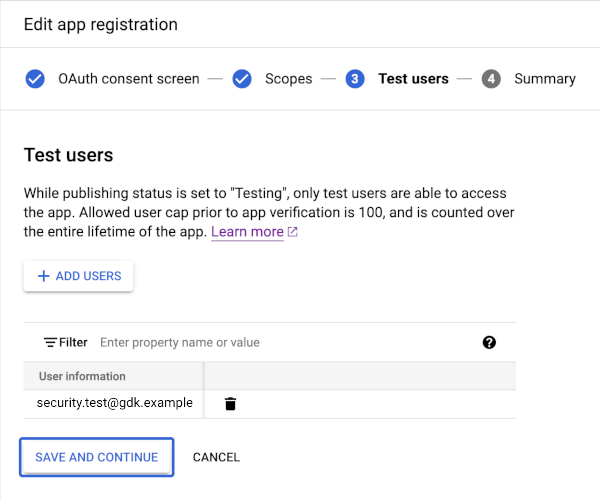600x500 pixels.
Task: Delete test user security.test@gdk.example via trash icon
Action: point(231,404)
